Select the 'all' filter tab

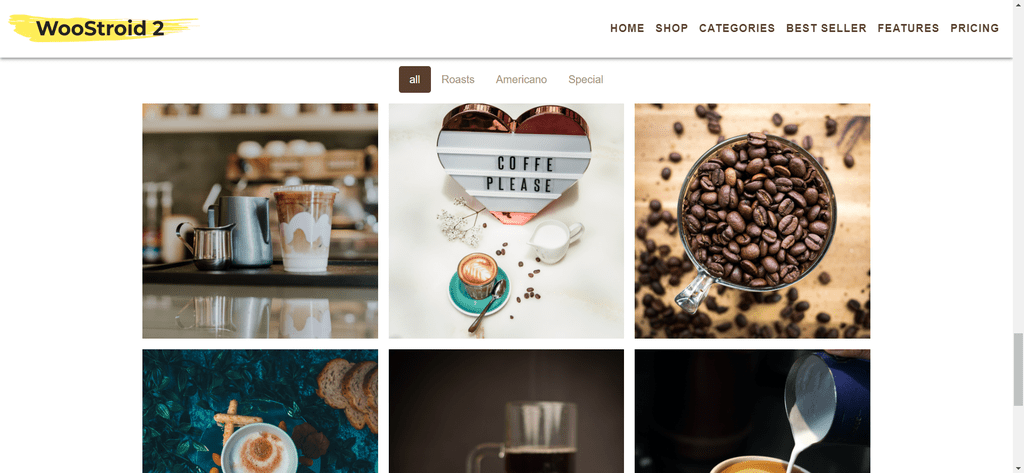pyautogui.click(x=415, y=79)
